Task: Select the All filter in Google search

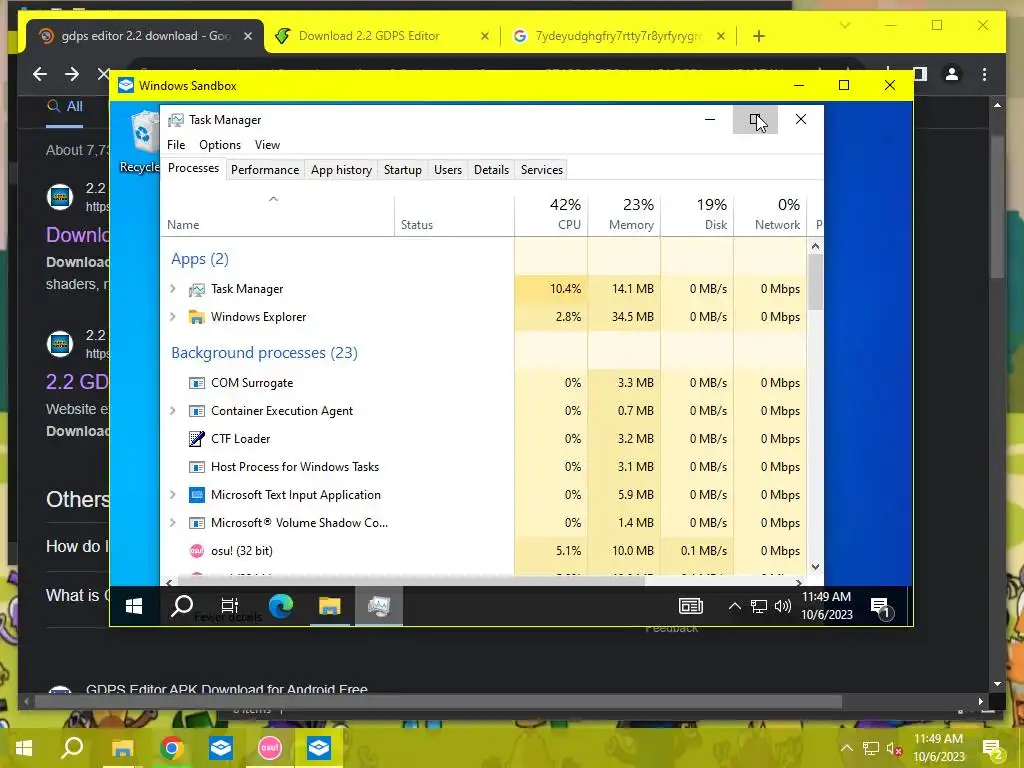Action: pyautogui.click(x=65, y=106)
